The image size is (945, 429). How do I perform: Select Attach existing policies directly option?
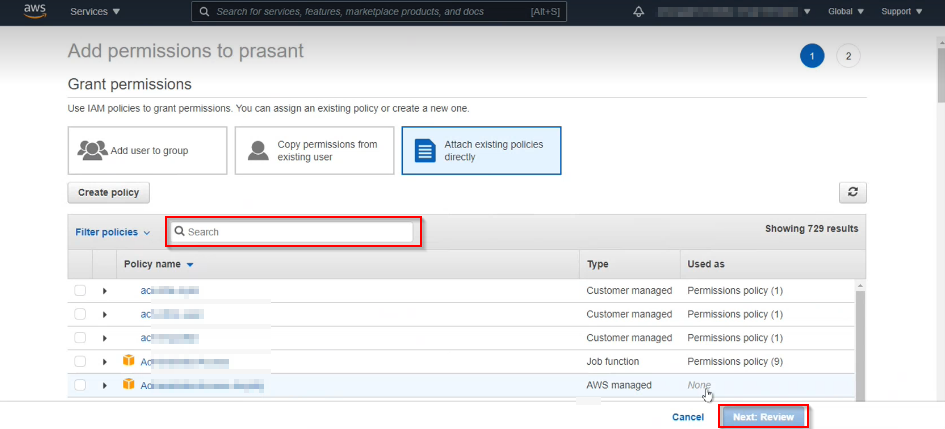482,150
